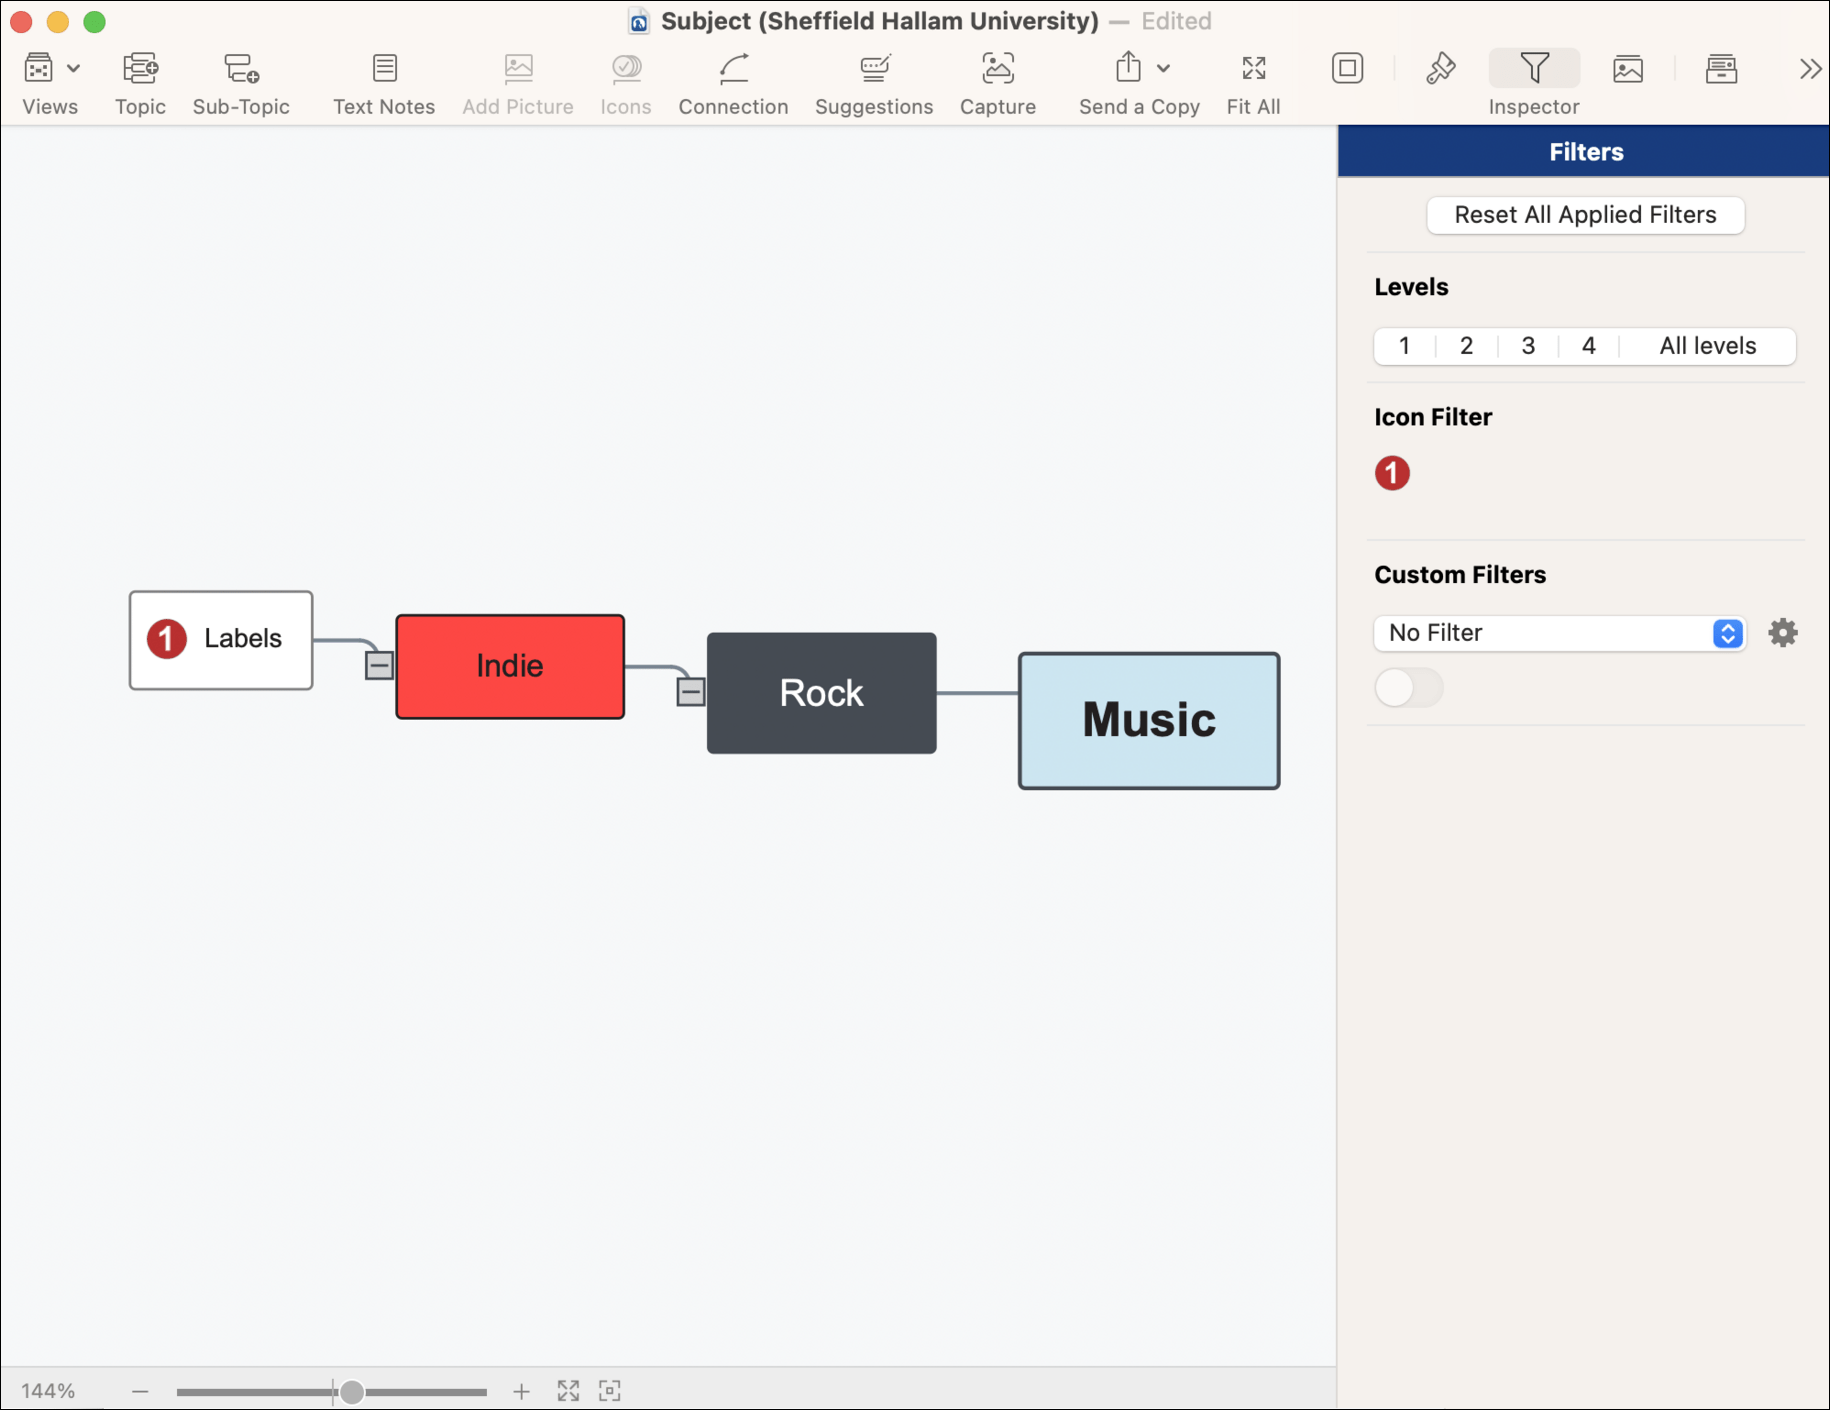The height and width of the screenshot is (1410, 1830).
Task: Open the Suggestions panel
Action: (x=873, y=80)
